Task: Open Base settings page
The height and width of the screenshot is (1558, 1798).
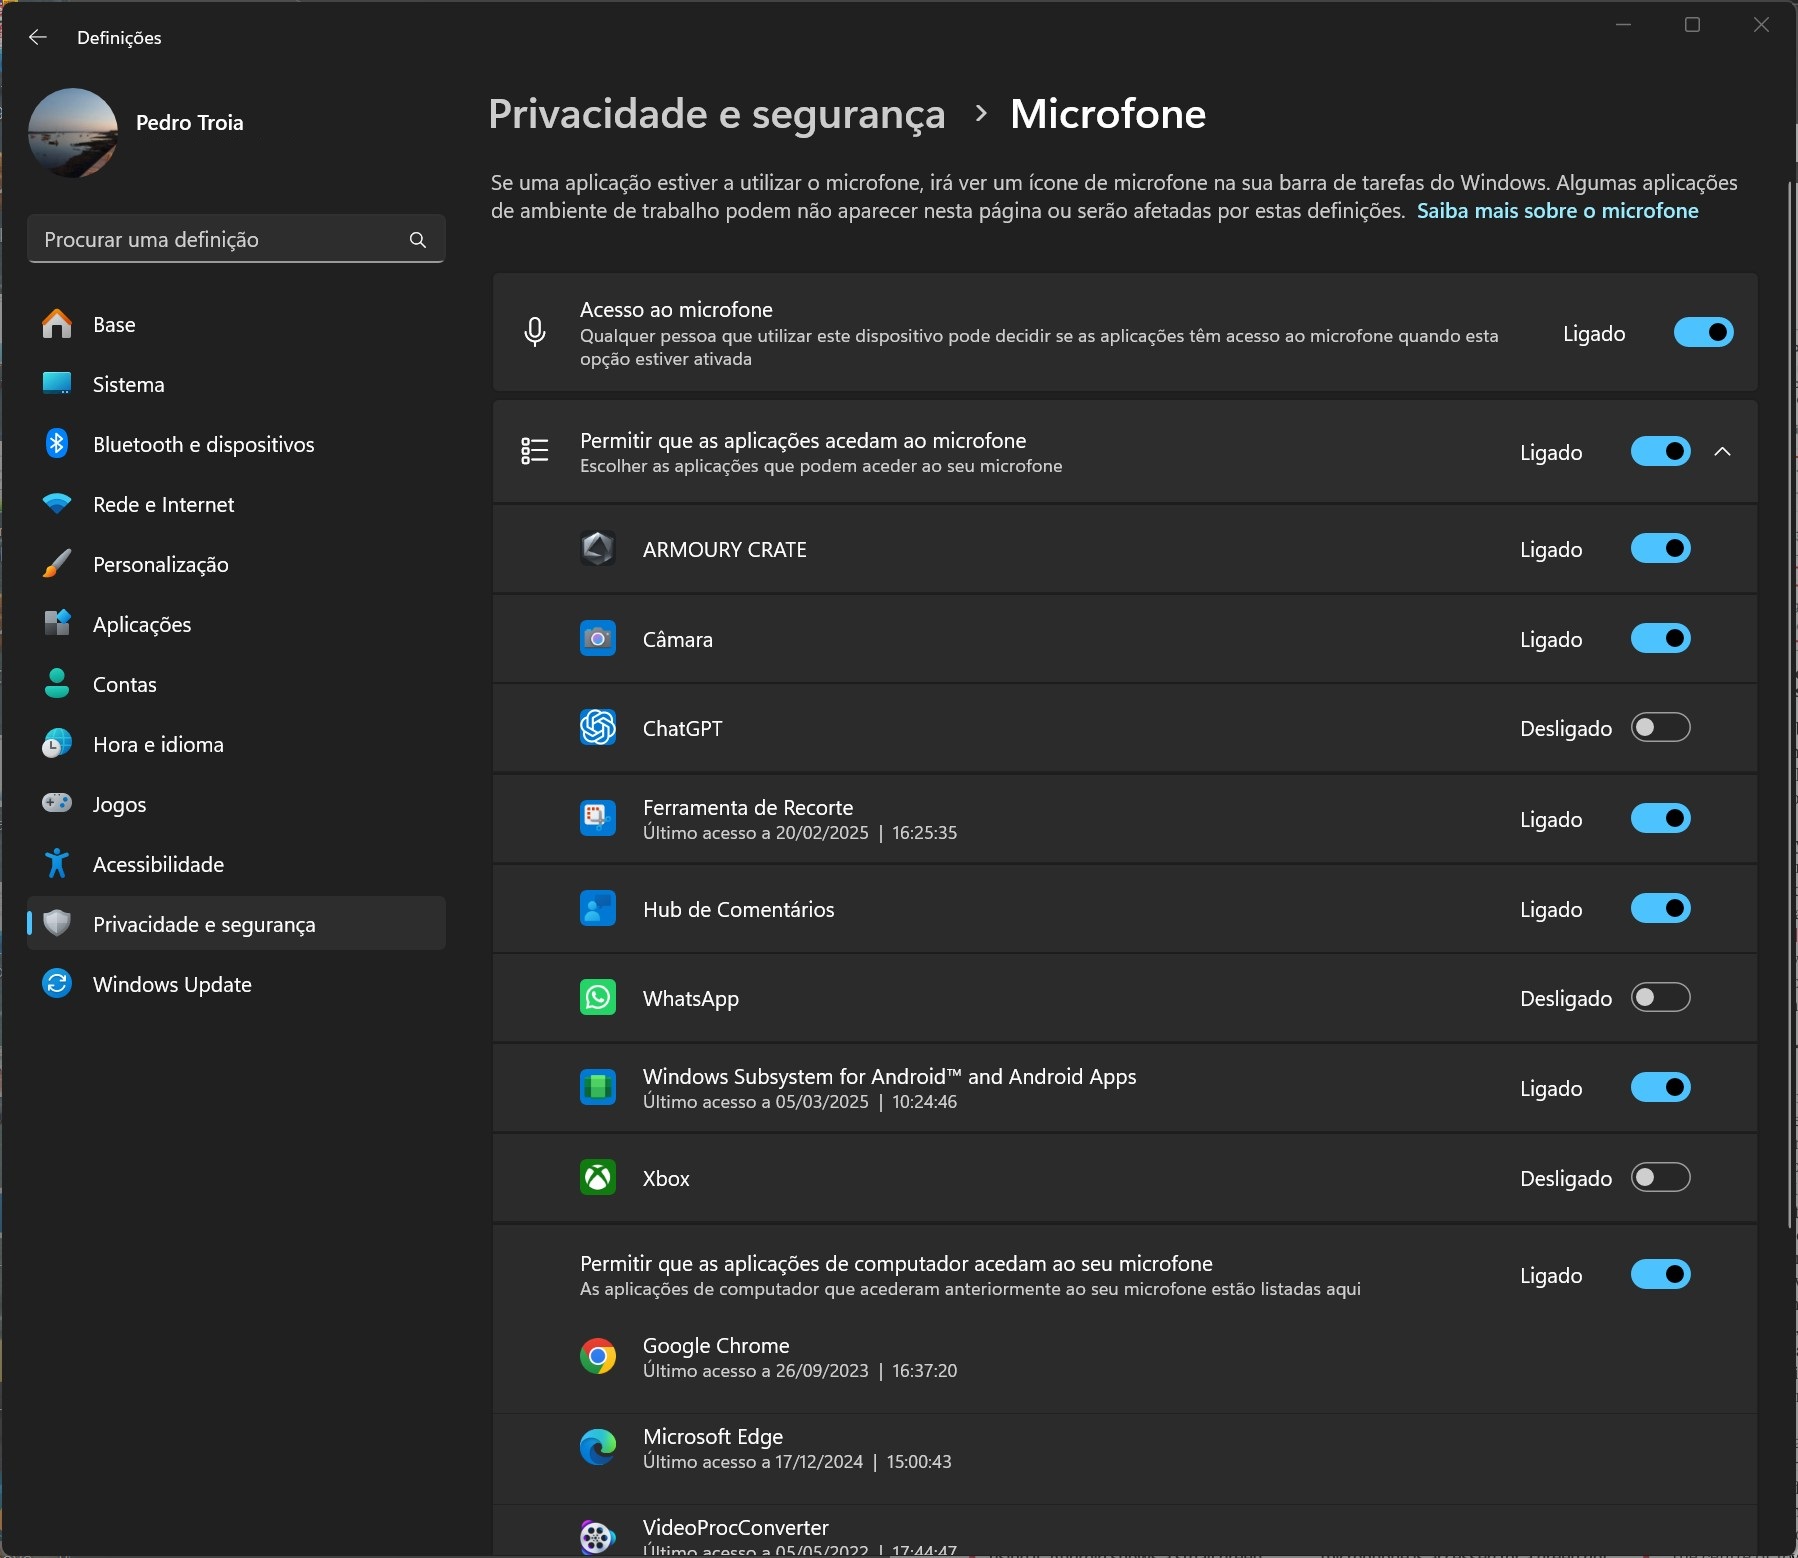Action: click(x=236, y=324)
